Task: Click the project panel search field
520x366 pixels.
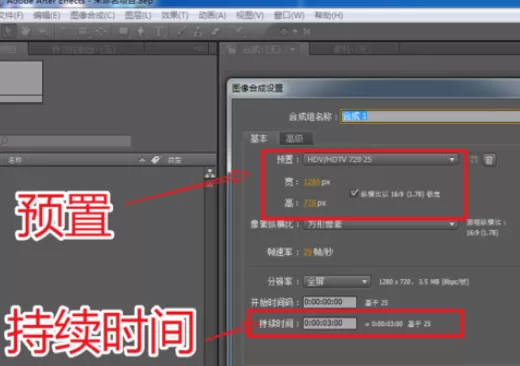Action: coord(65,141)
